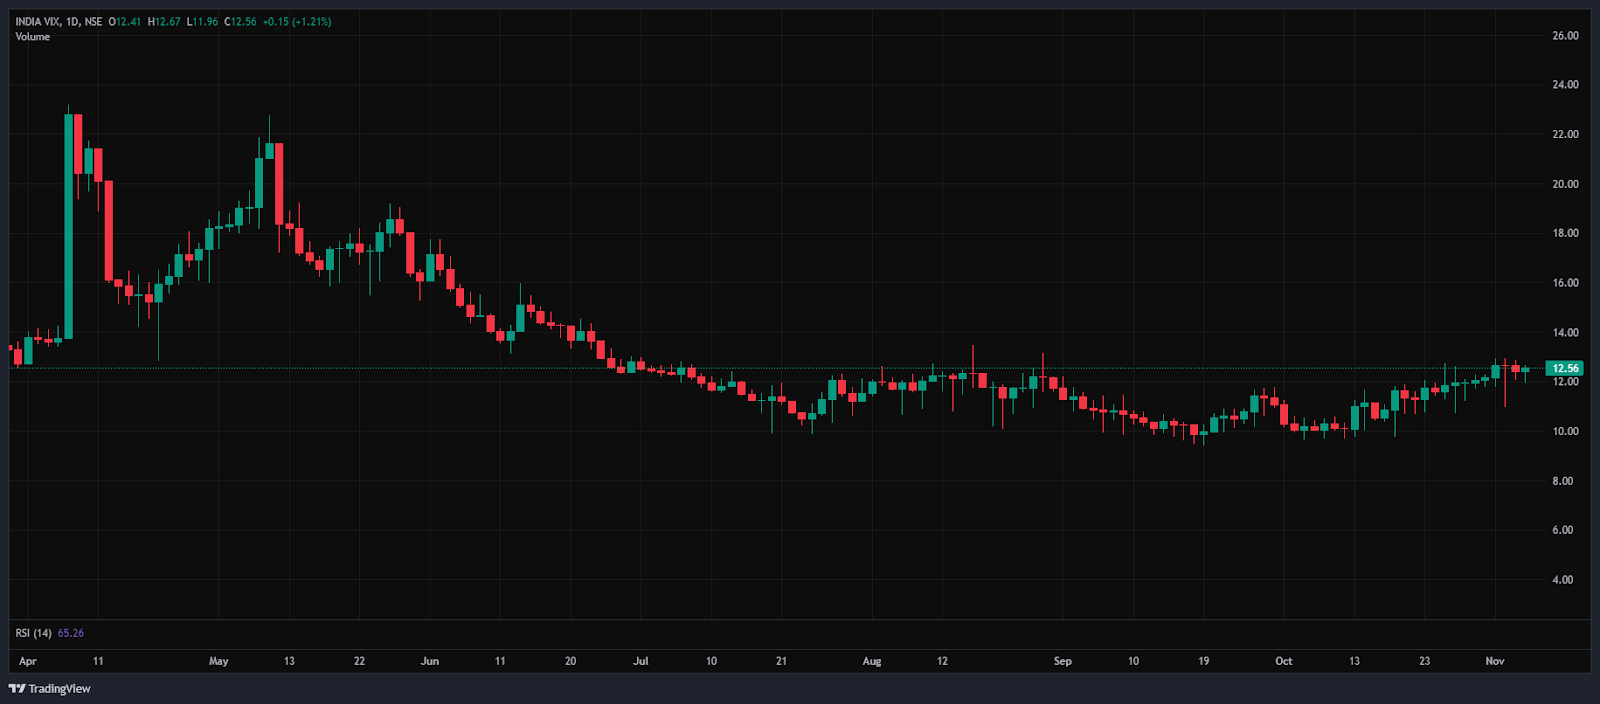Click the tall green April spike candle
The width and height of the screenshot is (1600, 704).
coord(68,225)
